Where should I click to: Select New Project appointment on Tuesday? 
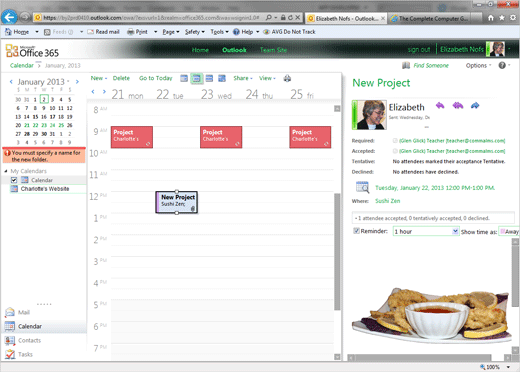coord(177,202)
